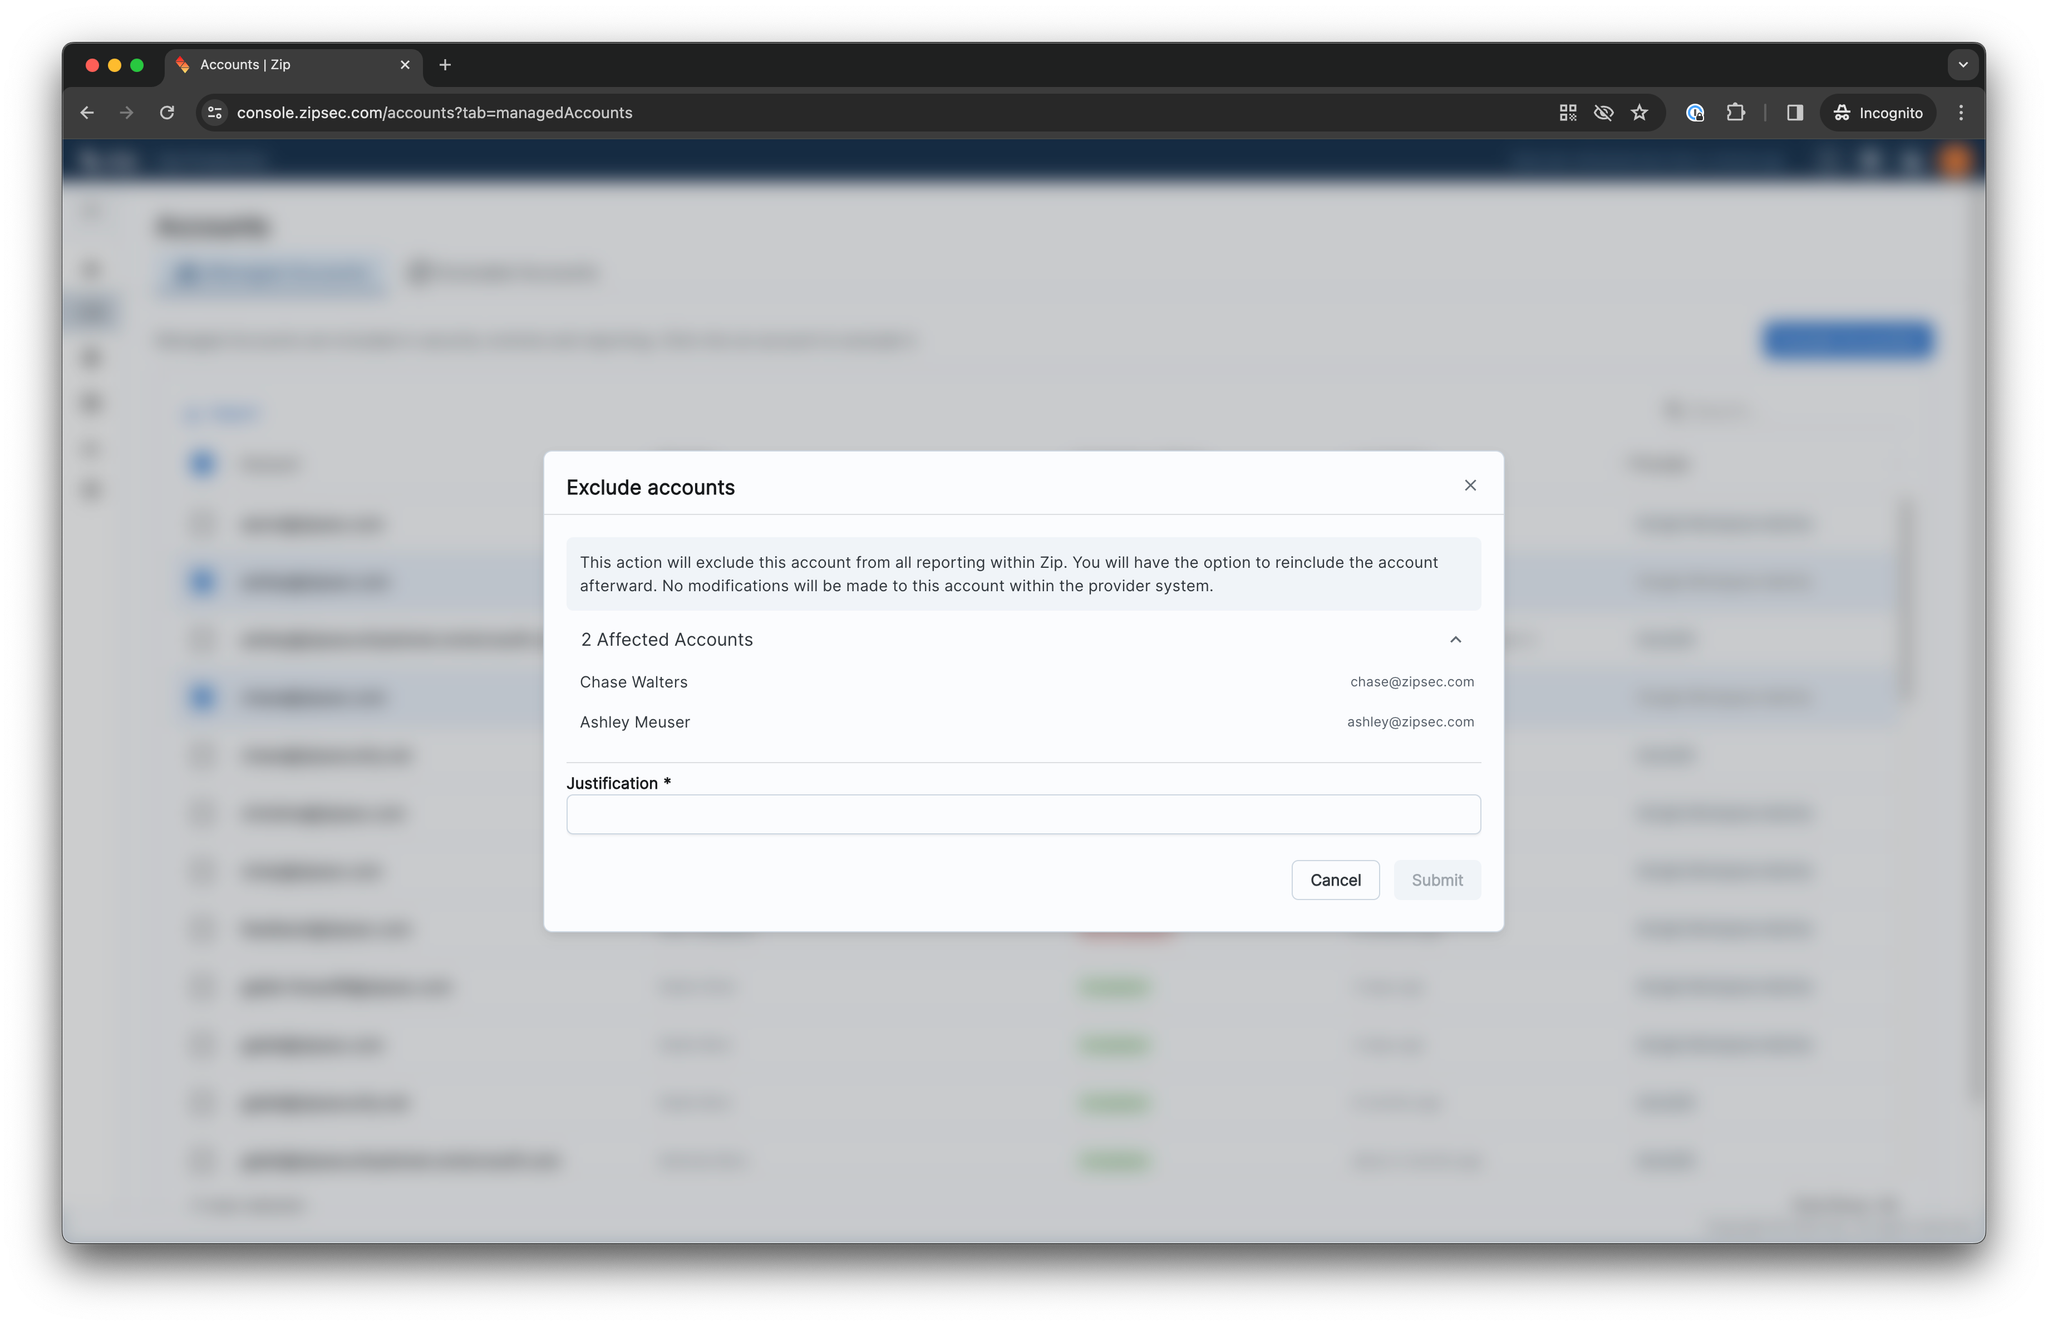Go back using the browser back arrow

pyautogui.click(x=87, y=113)
